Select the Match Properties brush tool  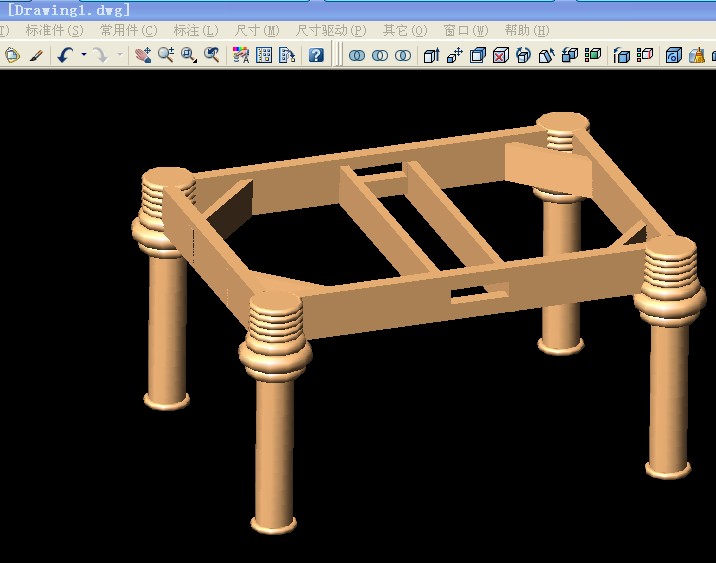point(36,55)
